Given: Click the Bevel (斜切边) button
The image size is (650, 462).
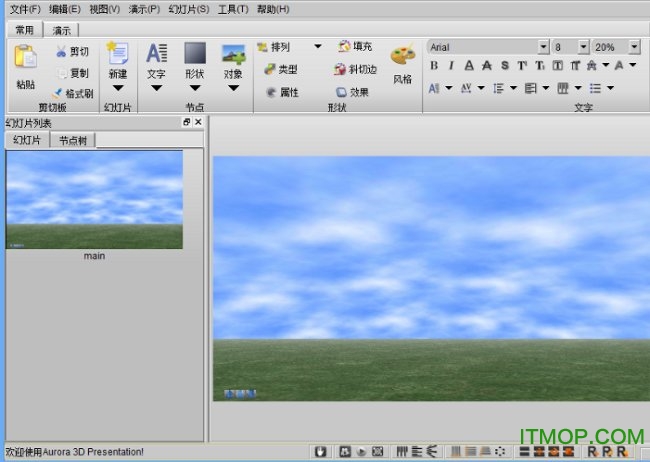Looking at the screenshot, I should pos(355,69).
